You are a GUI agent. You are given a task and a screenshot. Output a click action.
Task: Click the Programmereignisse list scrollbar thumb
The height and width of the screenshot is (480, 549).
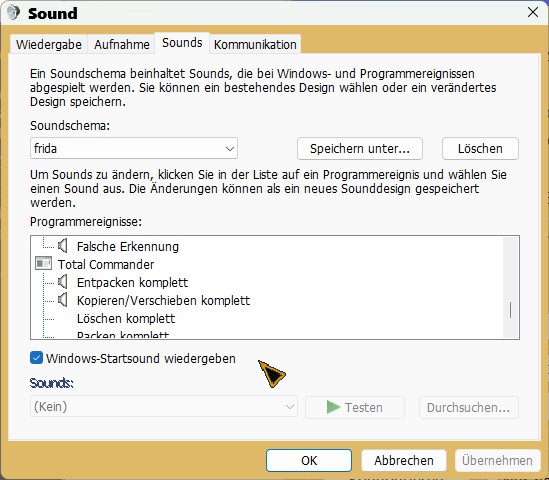pos(510,310)
